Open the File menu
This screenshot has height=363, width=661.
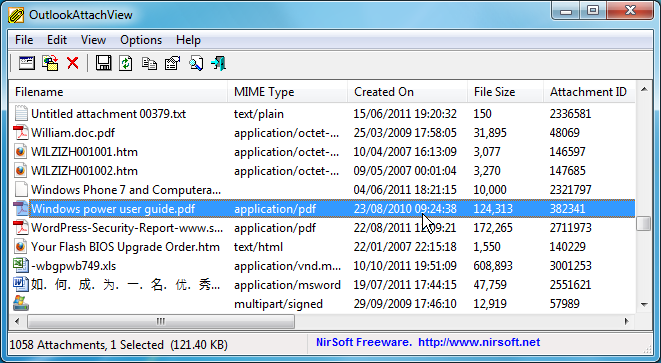pos(24,40)
